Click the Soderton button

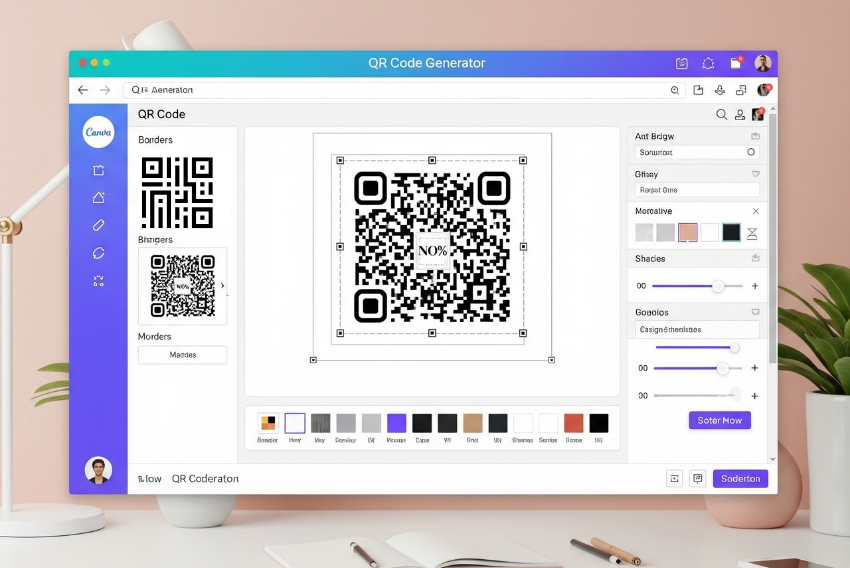740,479
